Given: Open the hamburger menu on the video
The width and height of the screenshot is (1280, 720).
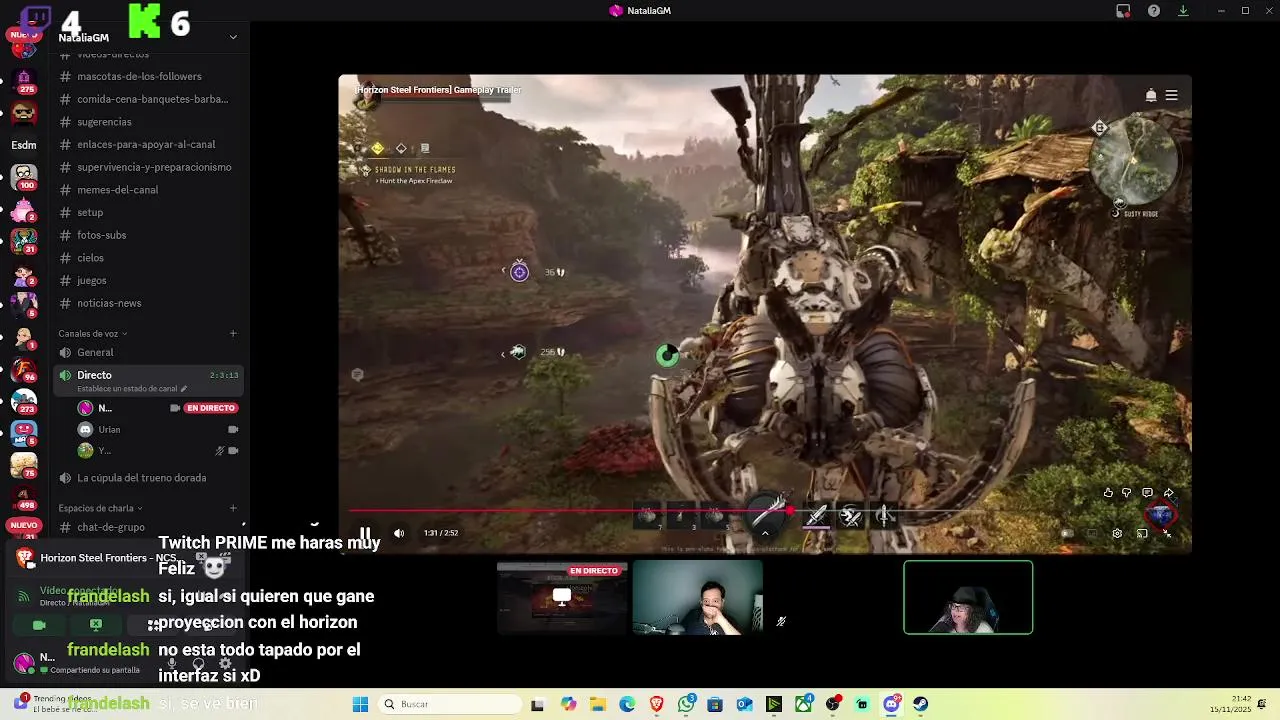Looking at the screenshot, I should point(1171,95).
